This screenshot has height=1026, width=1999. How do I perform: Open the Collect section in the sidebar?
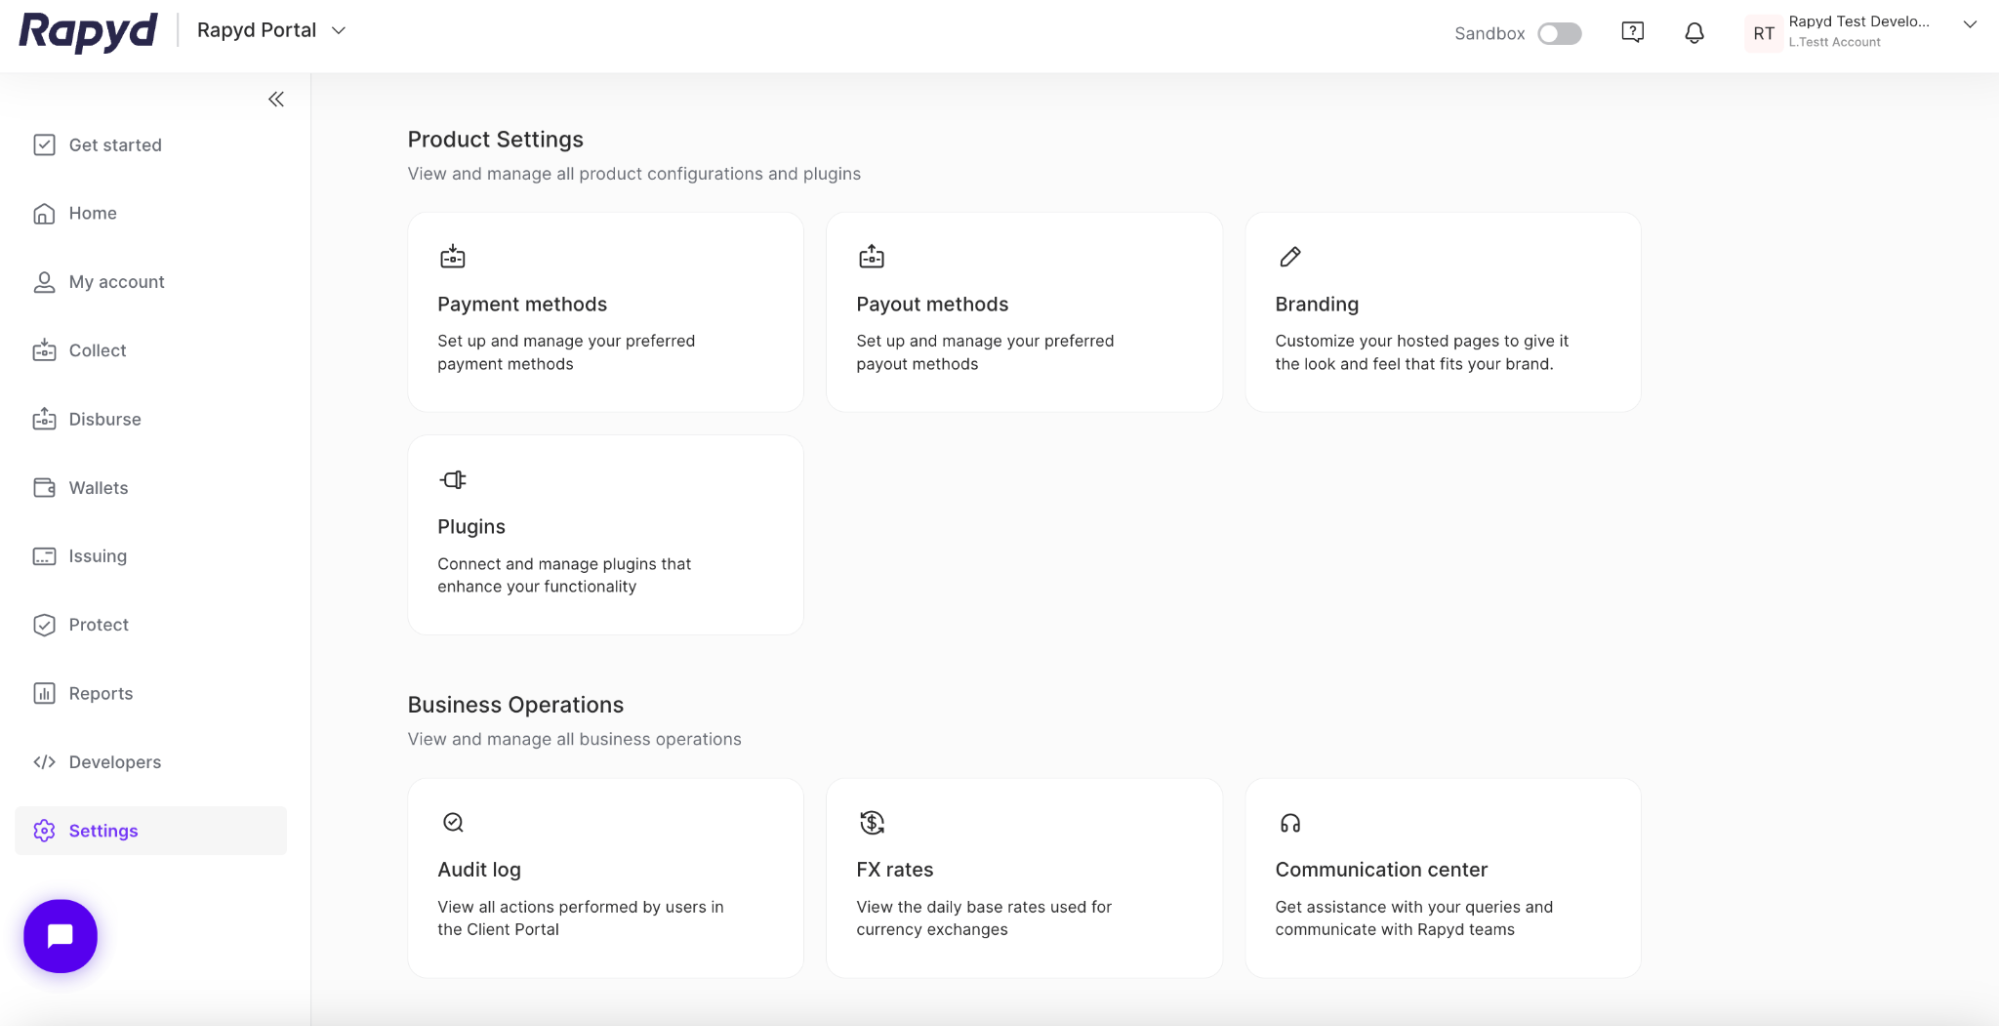[x=97, y=350]
